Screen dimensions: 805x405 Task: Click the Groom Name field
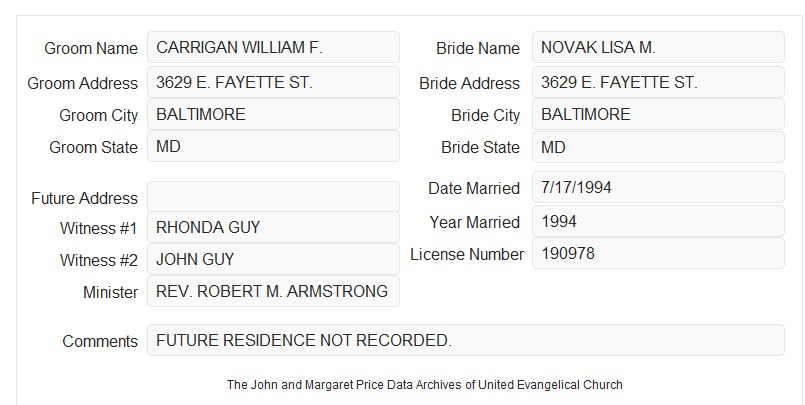pyautogui.click(x=273, y=47)
